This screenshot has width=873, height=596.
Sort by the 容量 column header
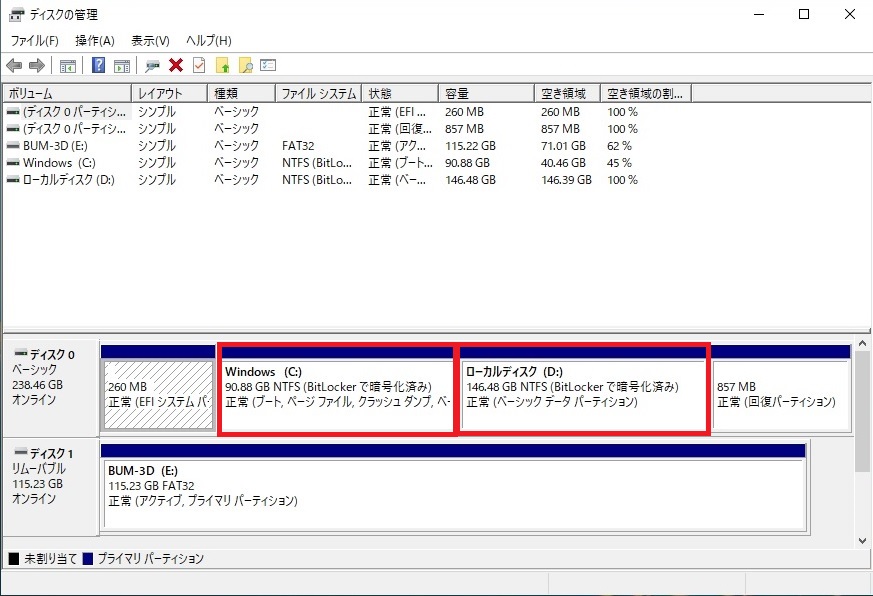point(485,93)
